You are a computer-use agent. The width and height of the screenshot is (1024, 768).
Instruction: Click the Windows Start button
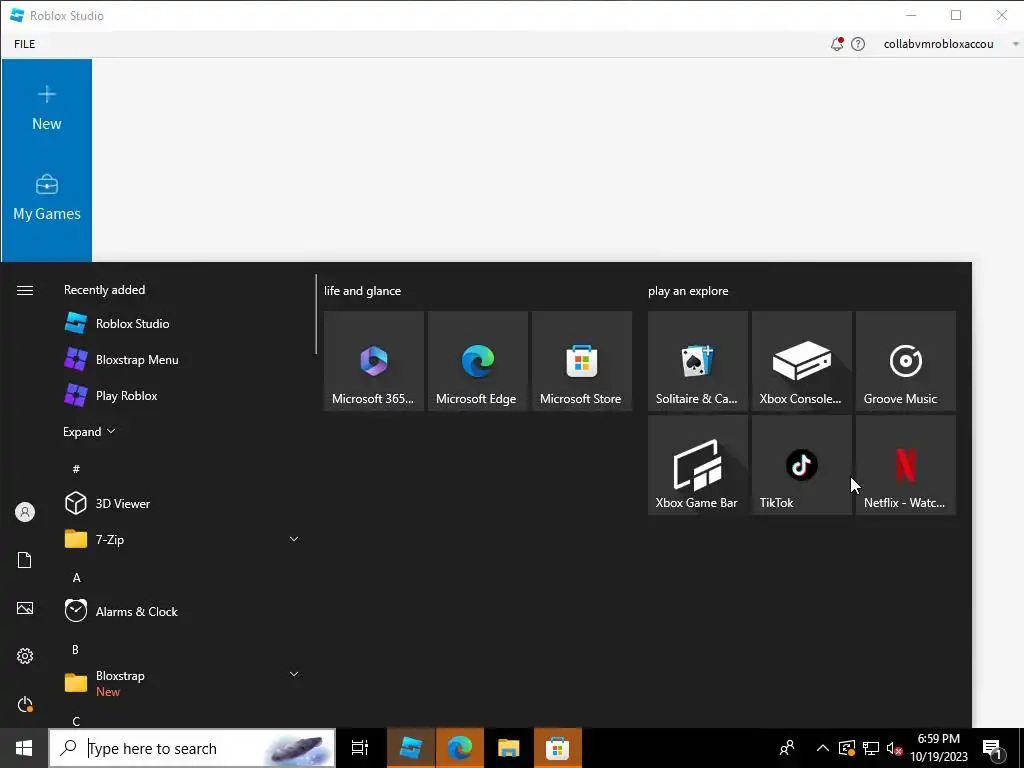click(x=24, y=748)
